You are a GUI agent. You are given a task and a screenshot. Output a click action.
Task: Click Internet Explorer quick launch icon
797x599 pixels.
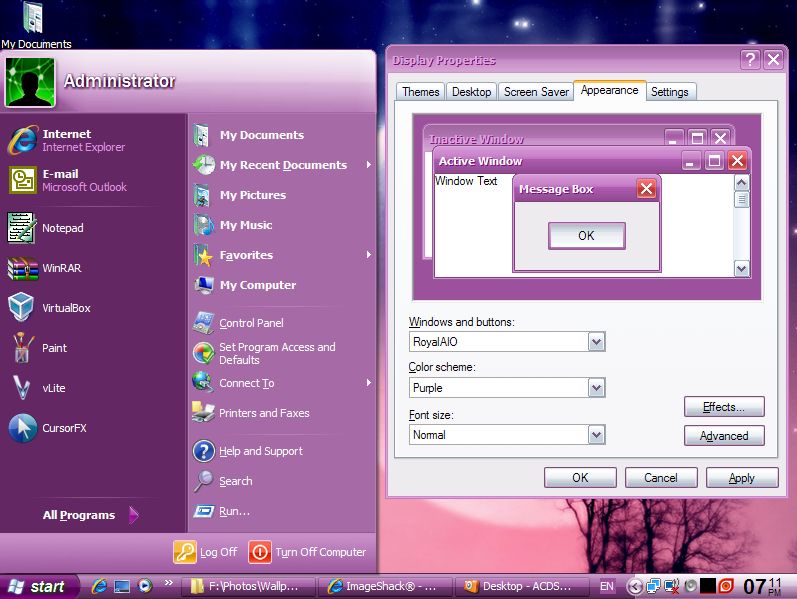[x=99, y=586]
